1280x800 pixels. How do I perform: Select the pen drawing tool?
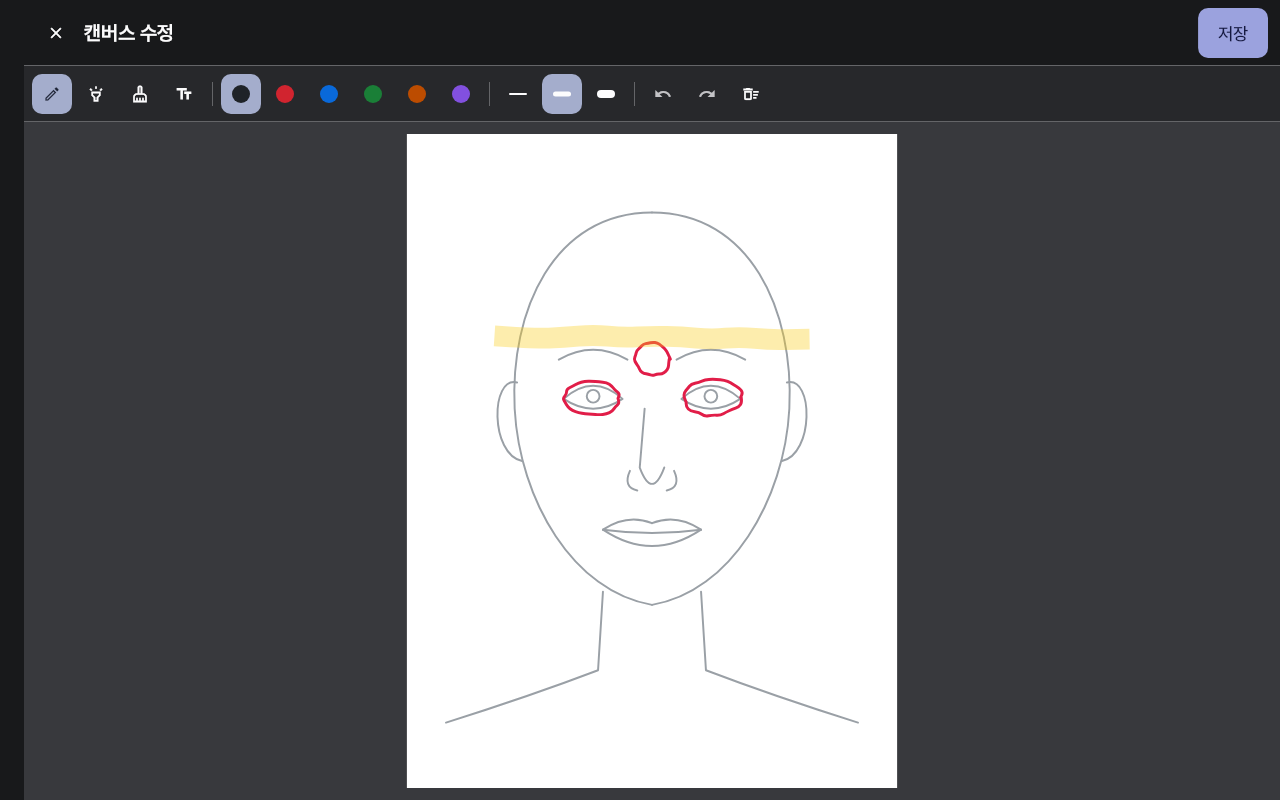[x=52, y=94]
